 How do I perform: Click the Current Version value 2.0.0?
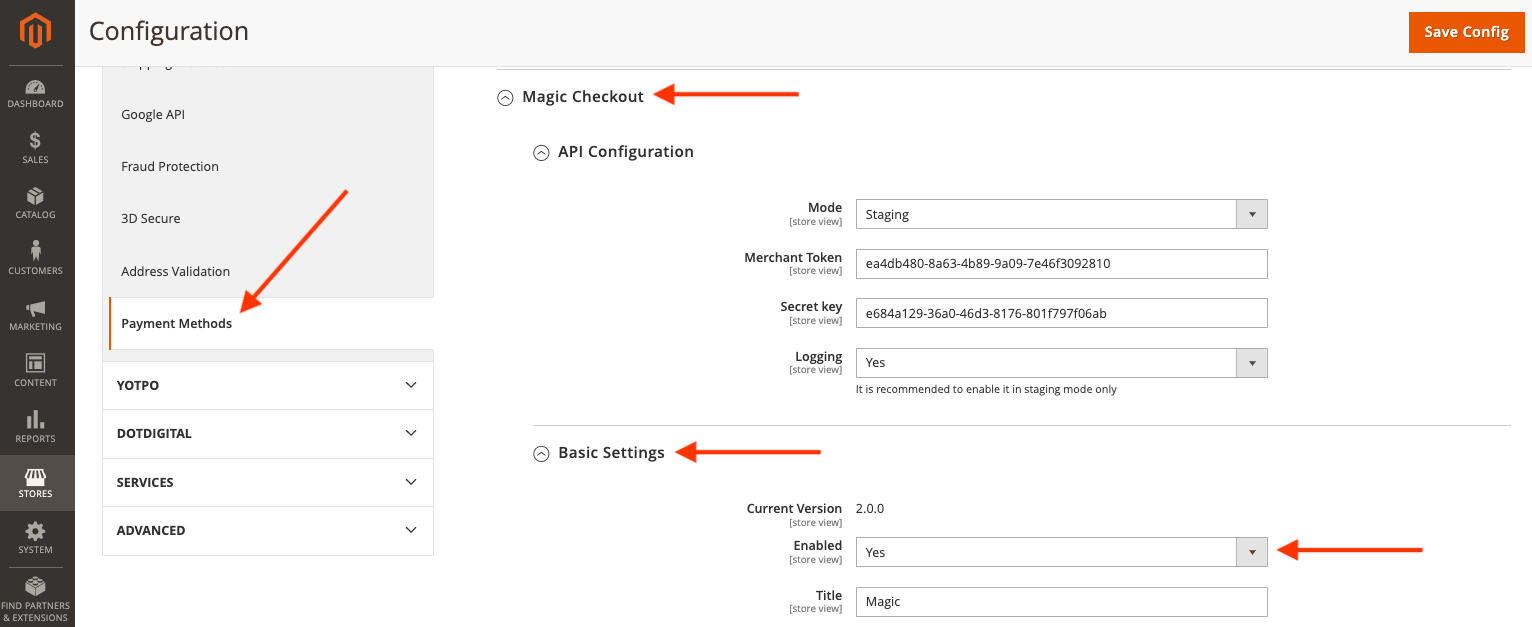(x=870, y=508)
